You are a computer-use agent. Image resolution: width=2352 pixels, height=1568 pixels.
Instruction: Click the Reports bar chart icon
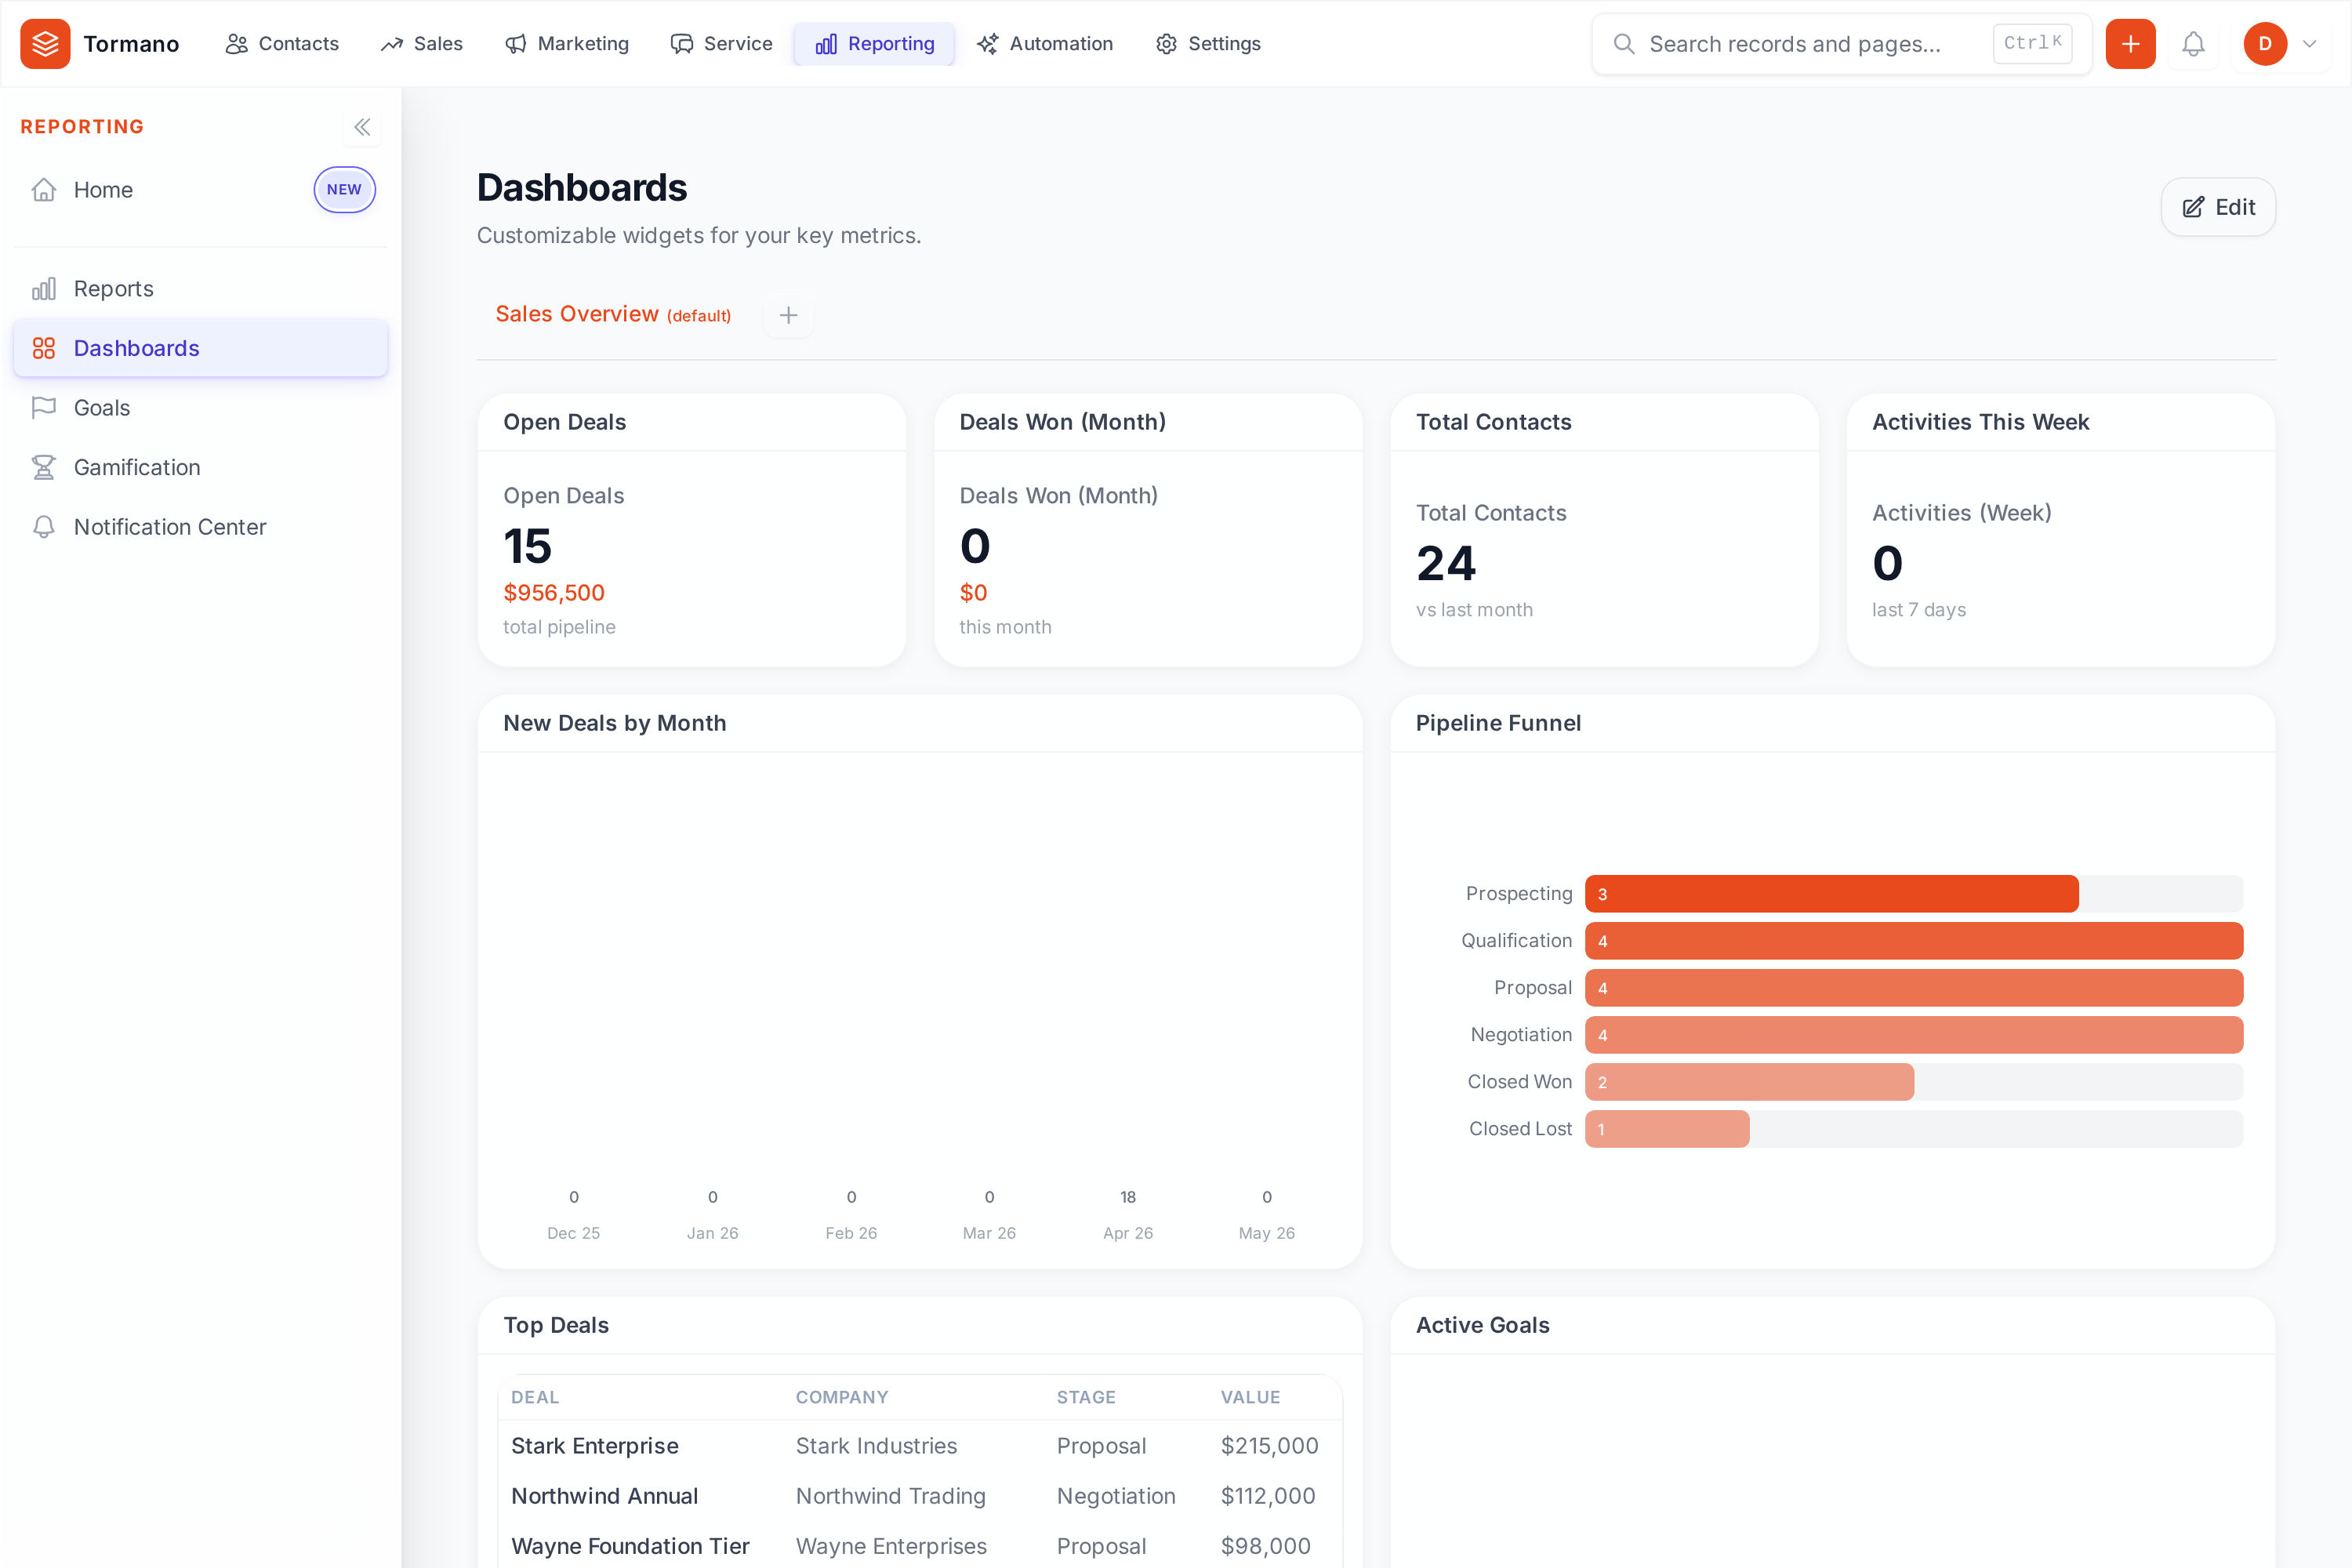pos(43,289)
